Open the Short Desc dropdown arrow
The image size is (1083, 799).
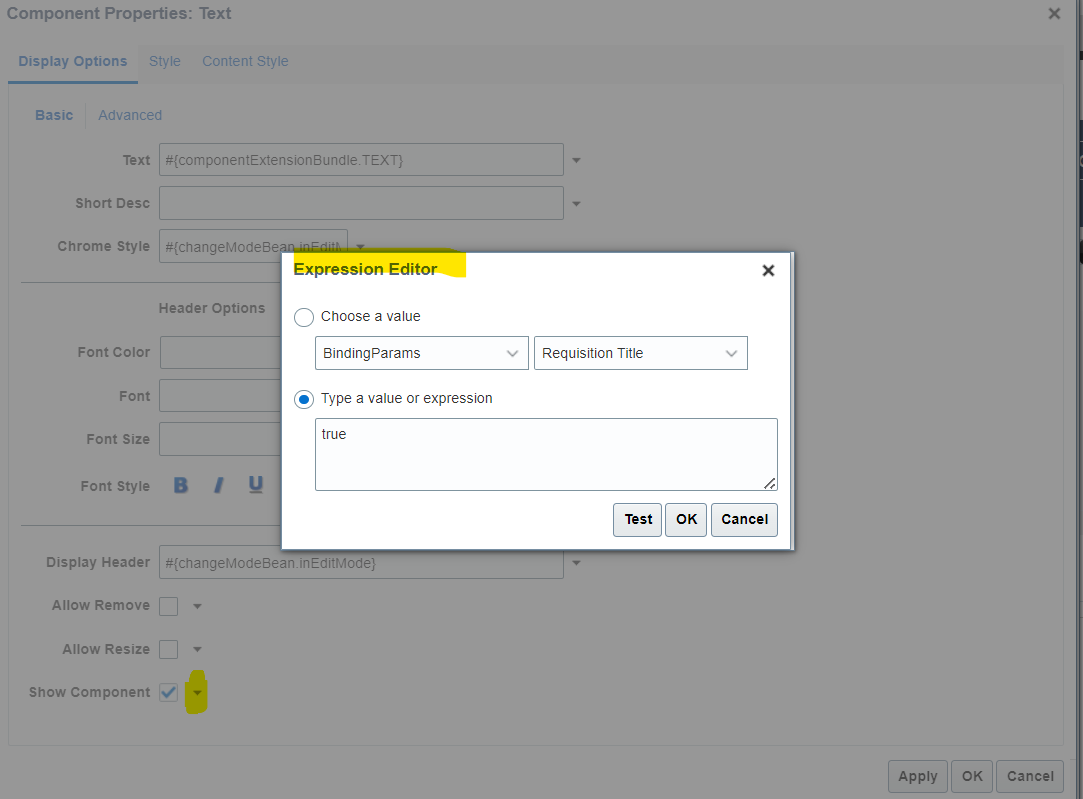pyautogui.click(x=577, y=203)
